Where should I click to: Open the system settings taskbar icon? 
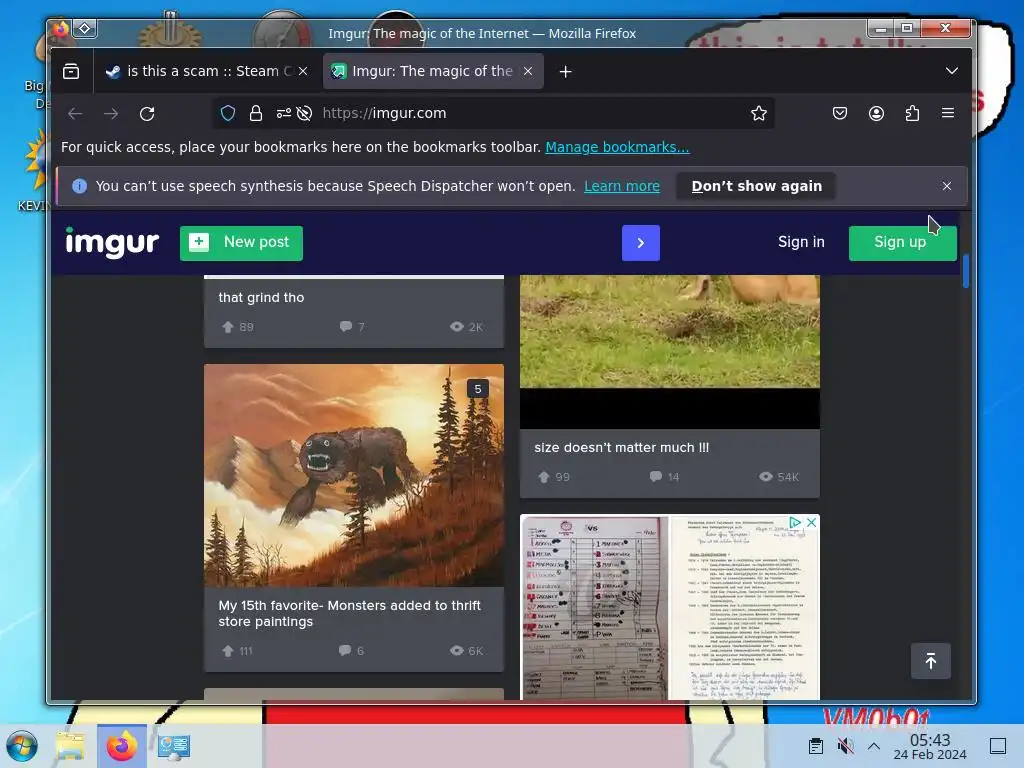click(174, 746)
